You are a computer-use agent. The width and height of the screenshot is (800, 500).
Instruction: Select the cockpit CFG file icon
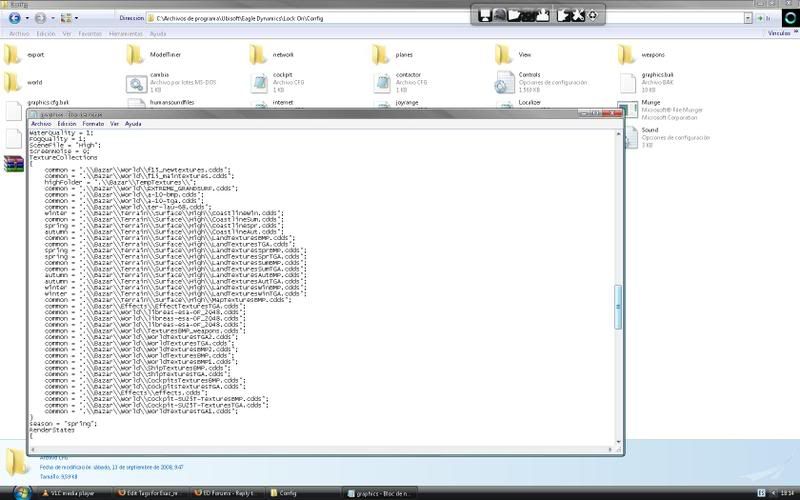tap(259, 83)
